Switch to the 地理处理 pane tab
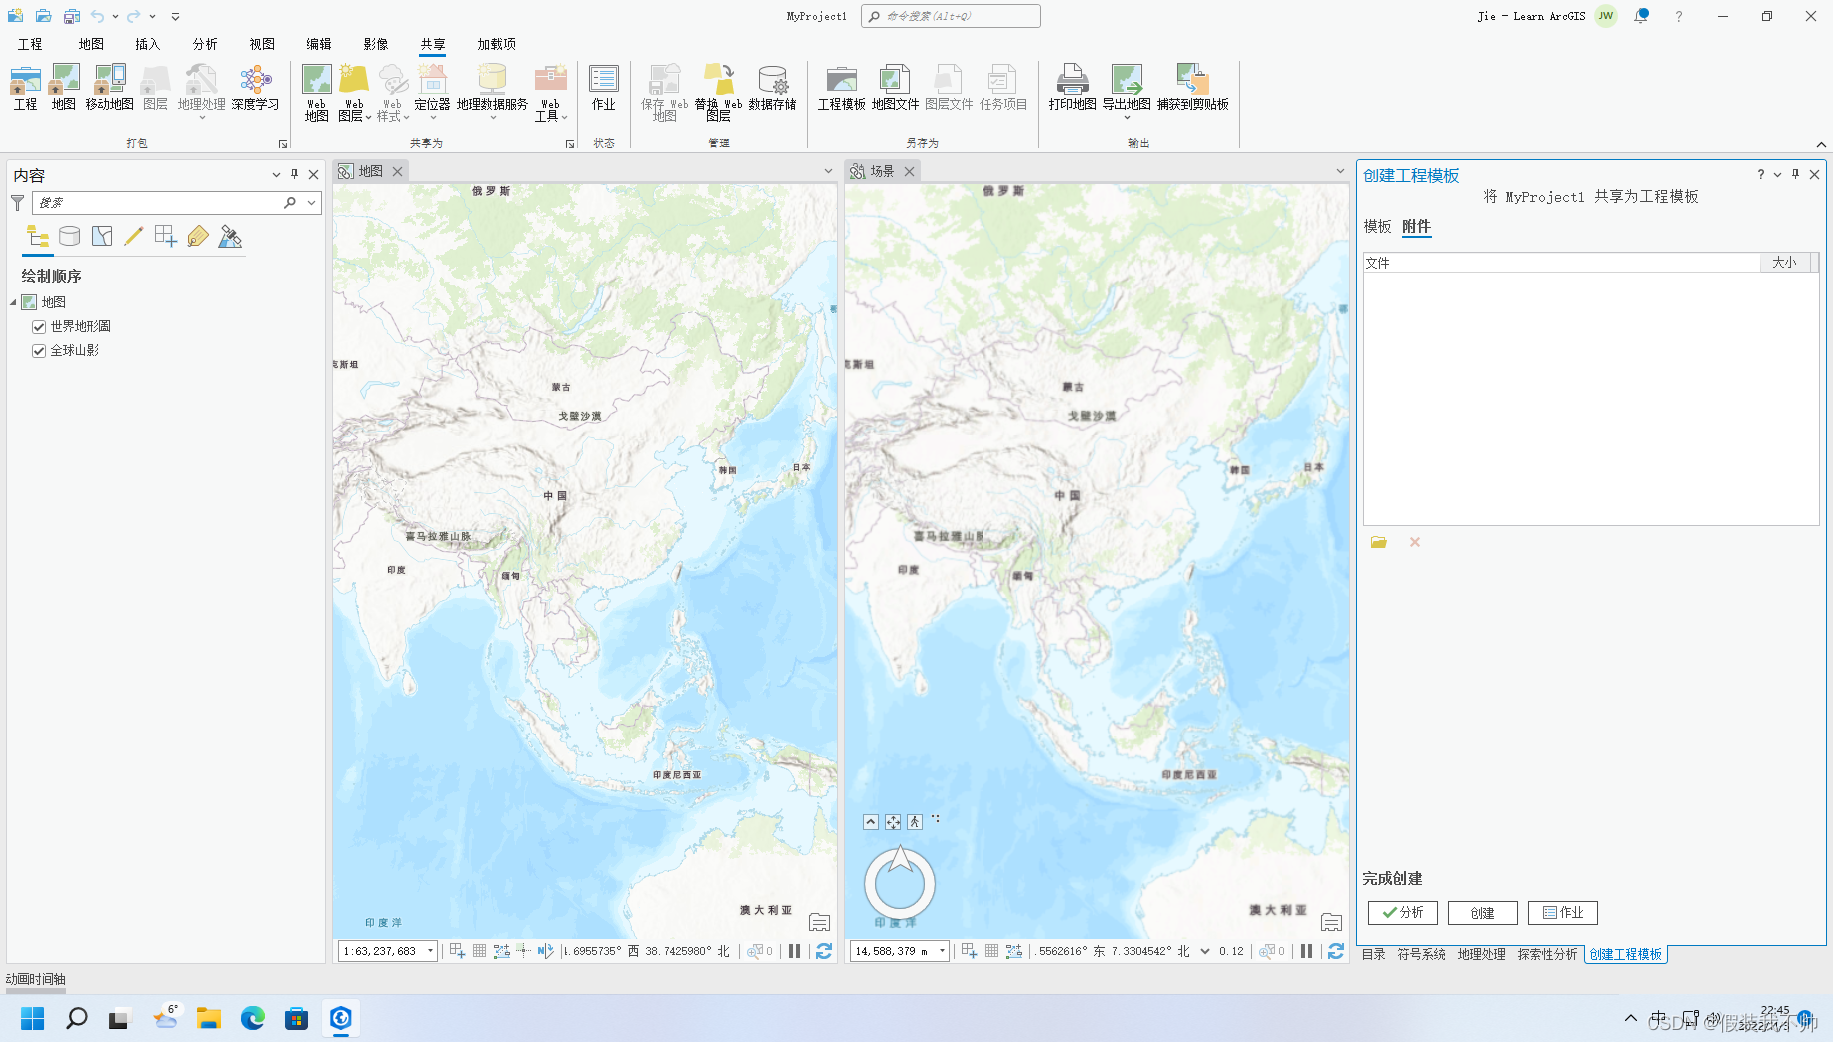Image resolution: width=1833 pixels, height=1042 pixels. (1481, 954)
